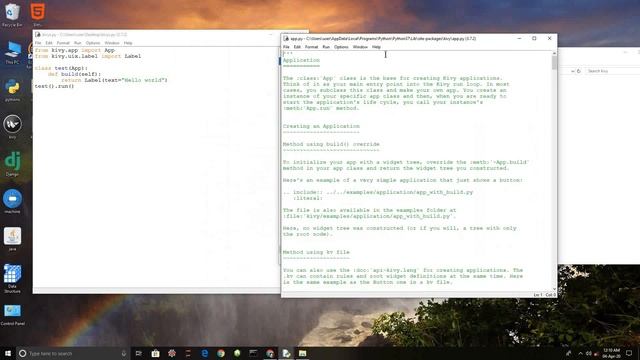Click the taskbar search box
The image size is (640, 360).
point(73,353)
